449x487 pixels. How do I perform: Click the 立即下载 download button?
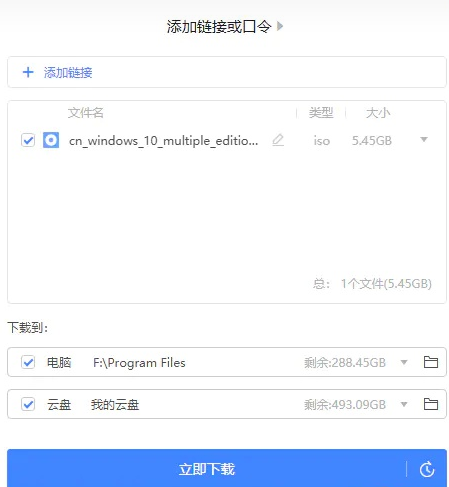pyautogui.click(x=207, y=469)
